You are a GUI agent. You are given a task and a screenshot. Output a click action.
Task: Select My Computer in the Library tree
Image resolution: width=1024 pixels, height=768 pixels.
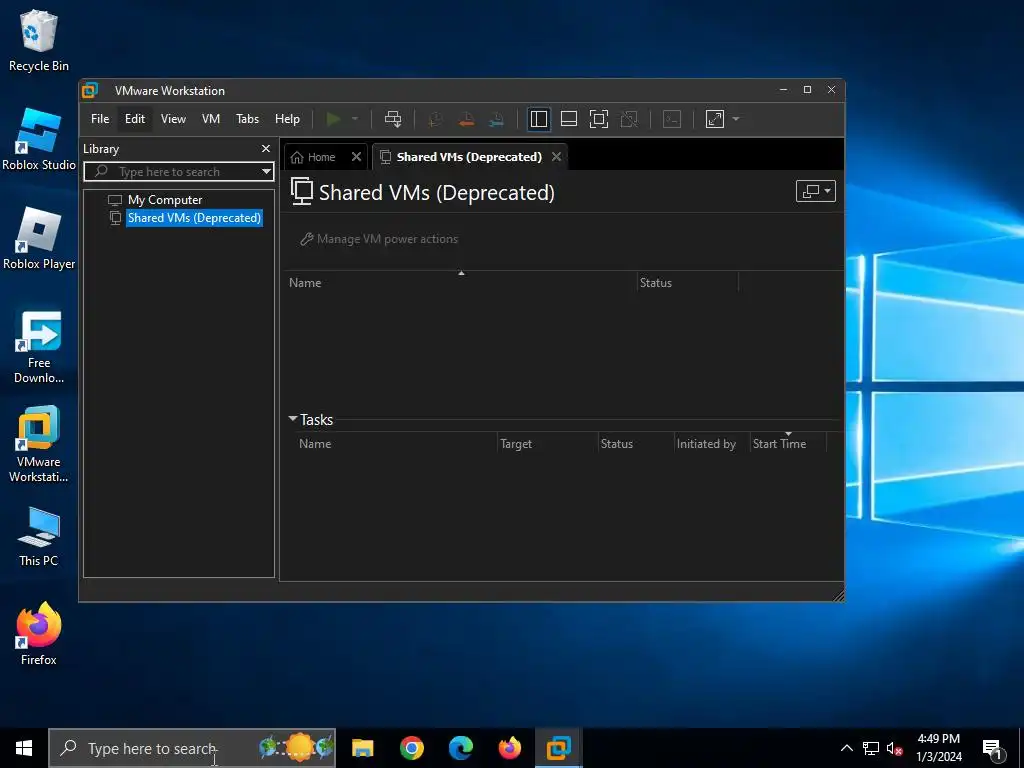click(x=165, y=200)
